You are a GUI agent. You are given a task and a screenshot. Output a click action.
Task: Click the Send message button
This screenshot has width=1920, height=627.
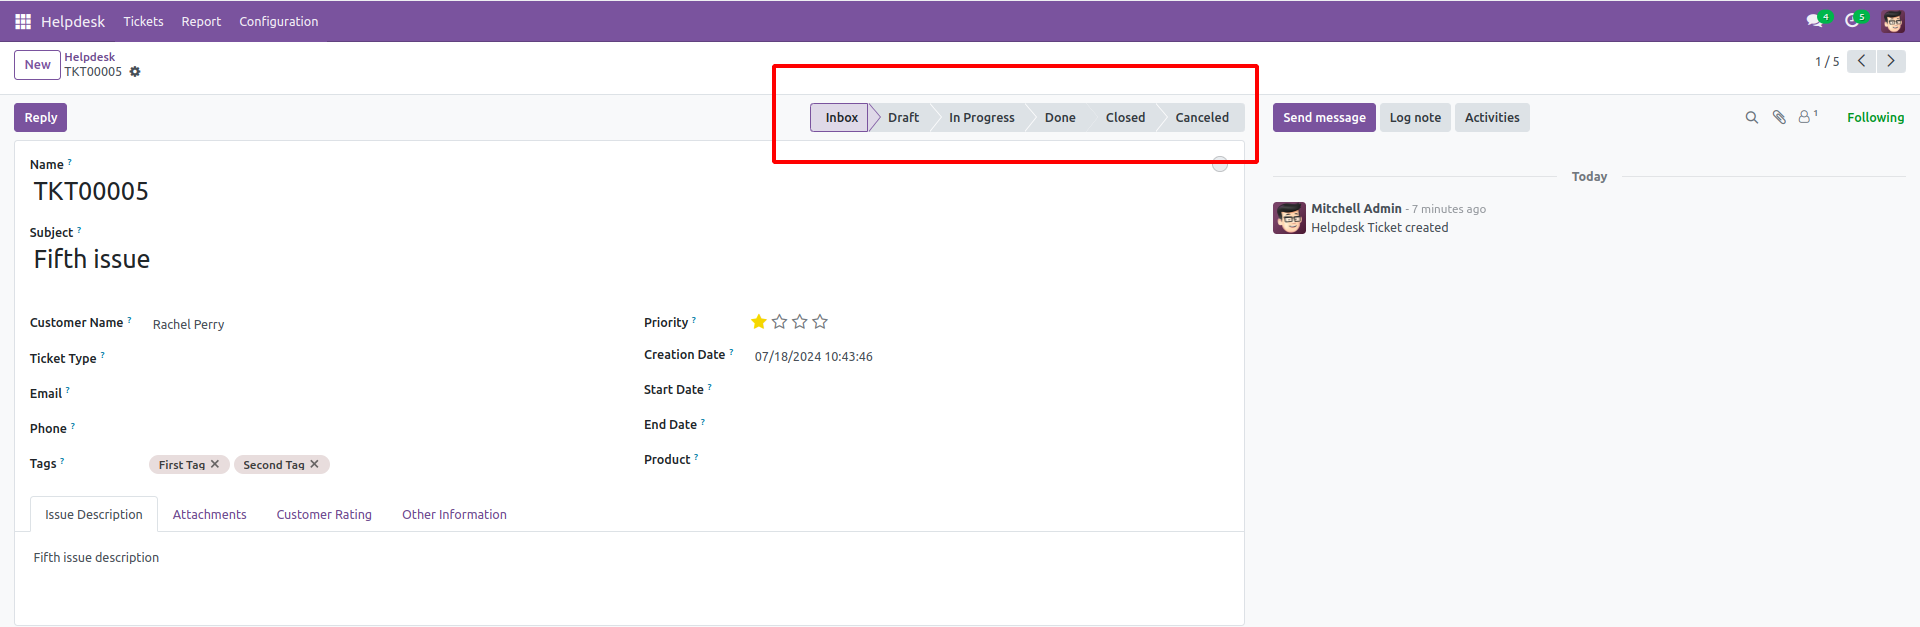click(1324, 118)
